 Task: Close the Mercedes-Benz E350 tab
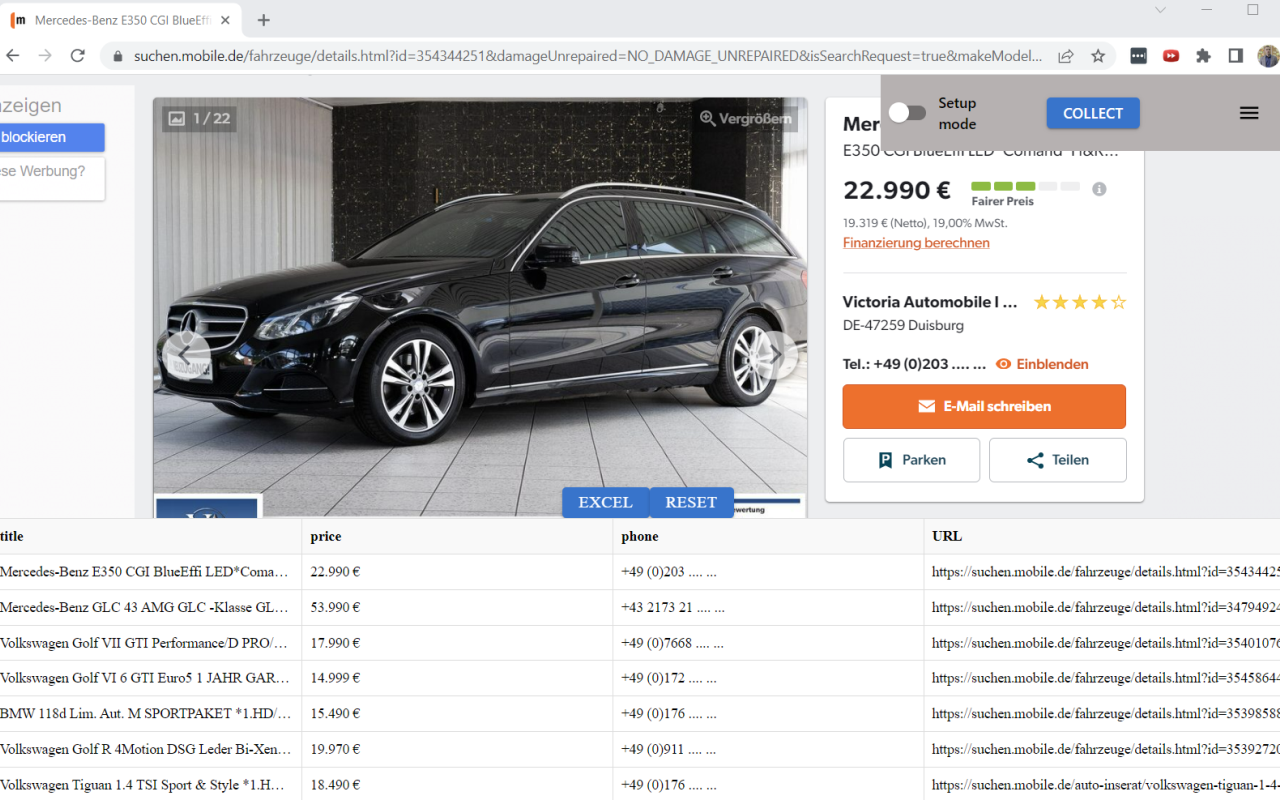click(x=226, y=20)
